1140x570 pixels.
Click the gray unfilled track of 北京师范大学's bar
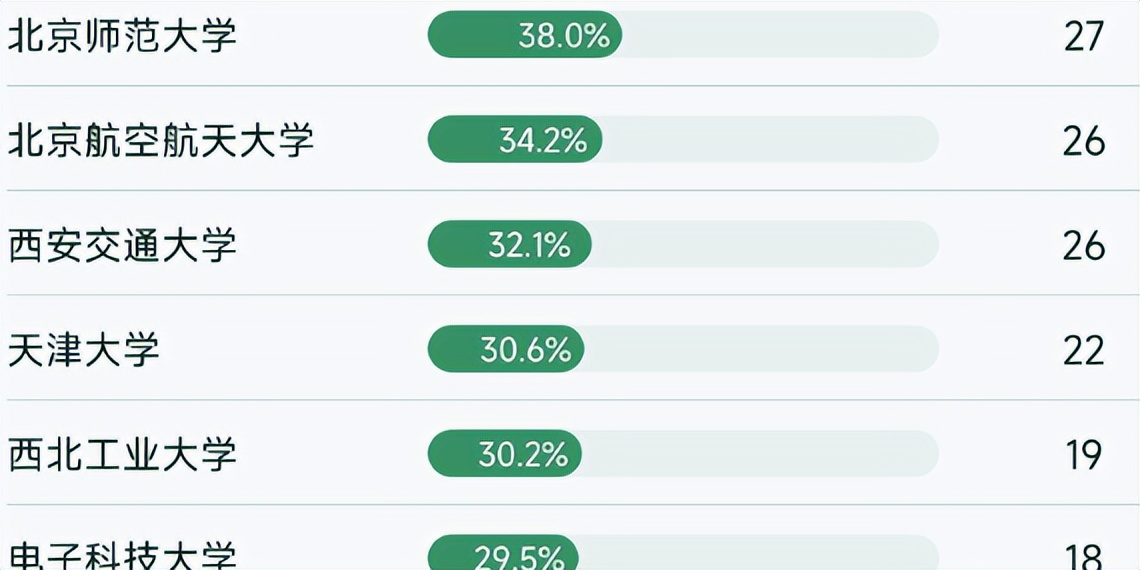tap(780, 36)
